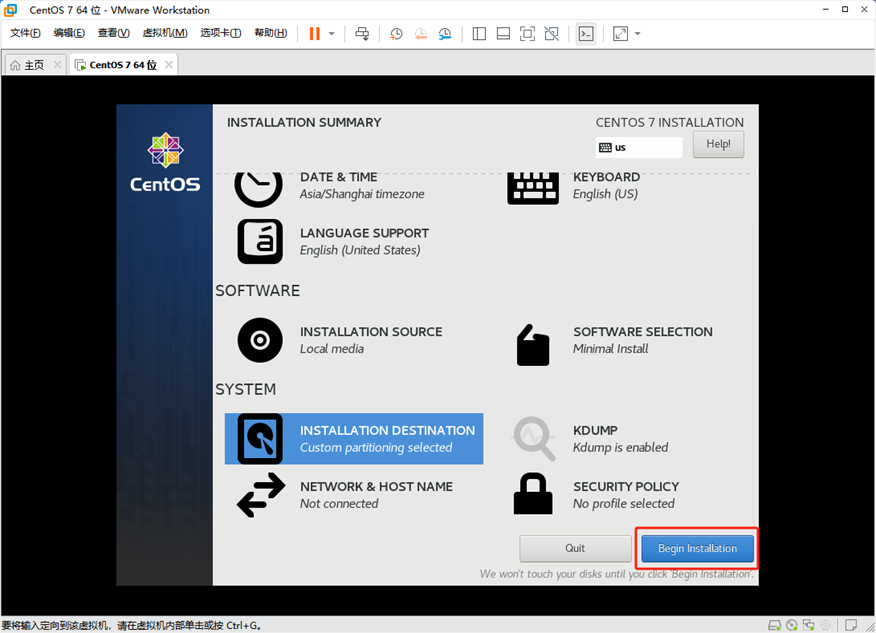Expand the stretch display dropdown arrow

pyautogui.click(x=637, y=34)
